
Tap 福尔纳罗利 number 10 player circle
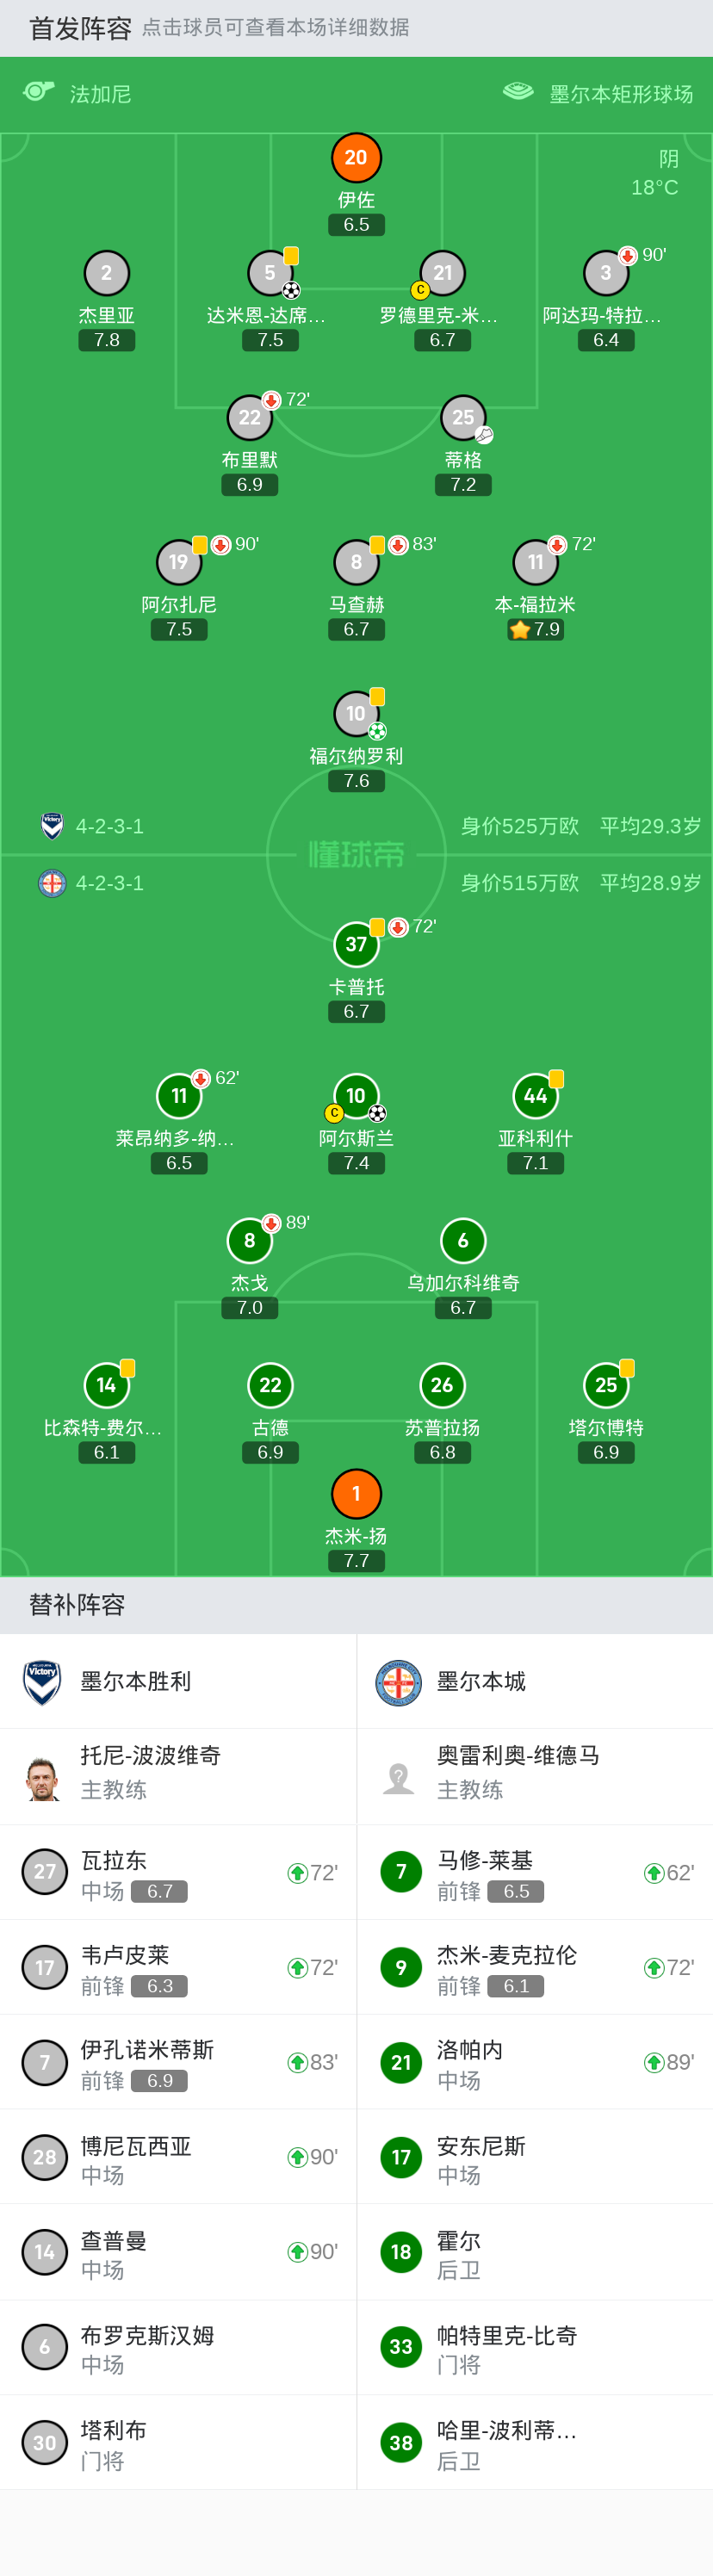tap(356, 714)
